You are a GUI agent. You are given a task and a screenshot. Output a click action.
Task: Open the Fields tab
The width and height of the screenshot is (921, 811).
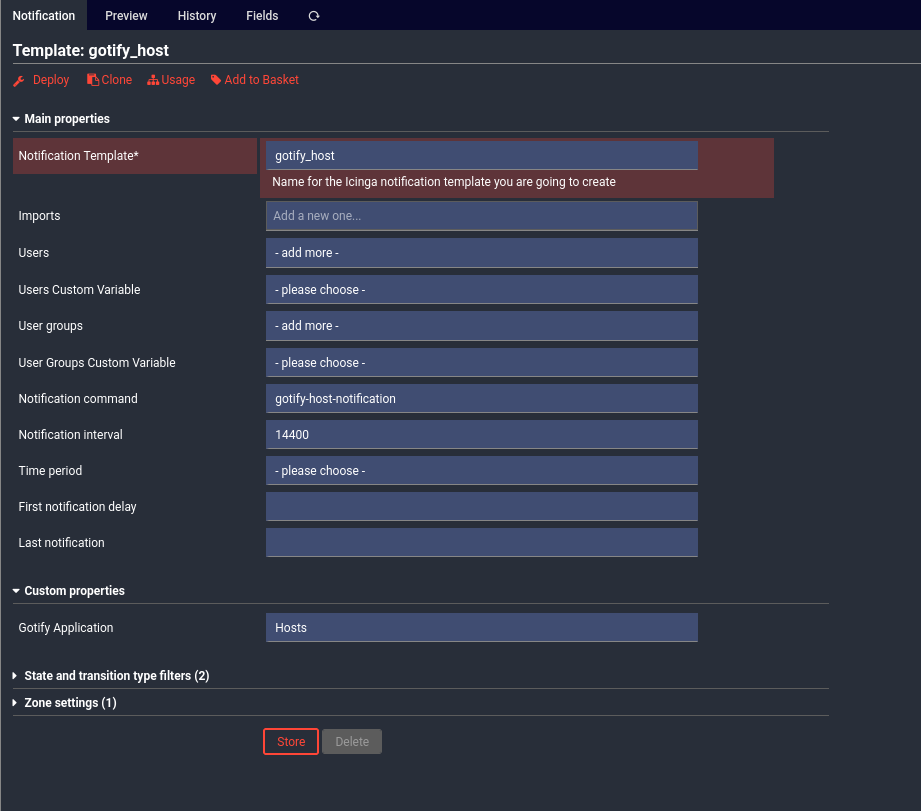point(262,16)
